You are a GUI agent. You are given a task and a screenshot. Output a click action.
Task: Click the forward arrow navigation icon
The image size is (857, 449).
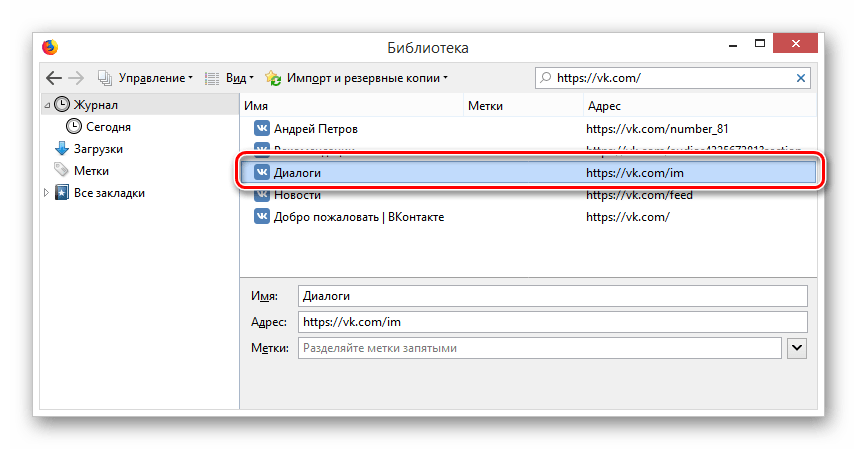click(x=77, y=78)
